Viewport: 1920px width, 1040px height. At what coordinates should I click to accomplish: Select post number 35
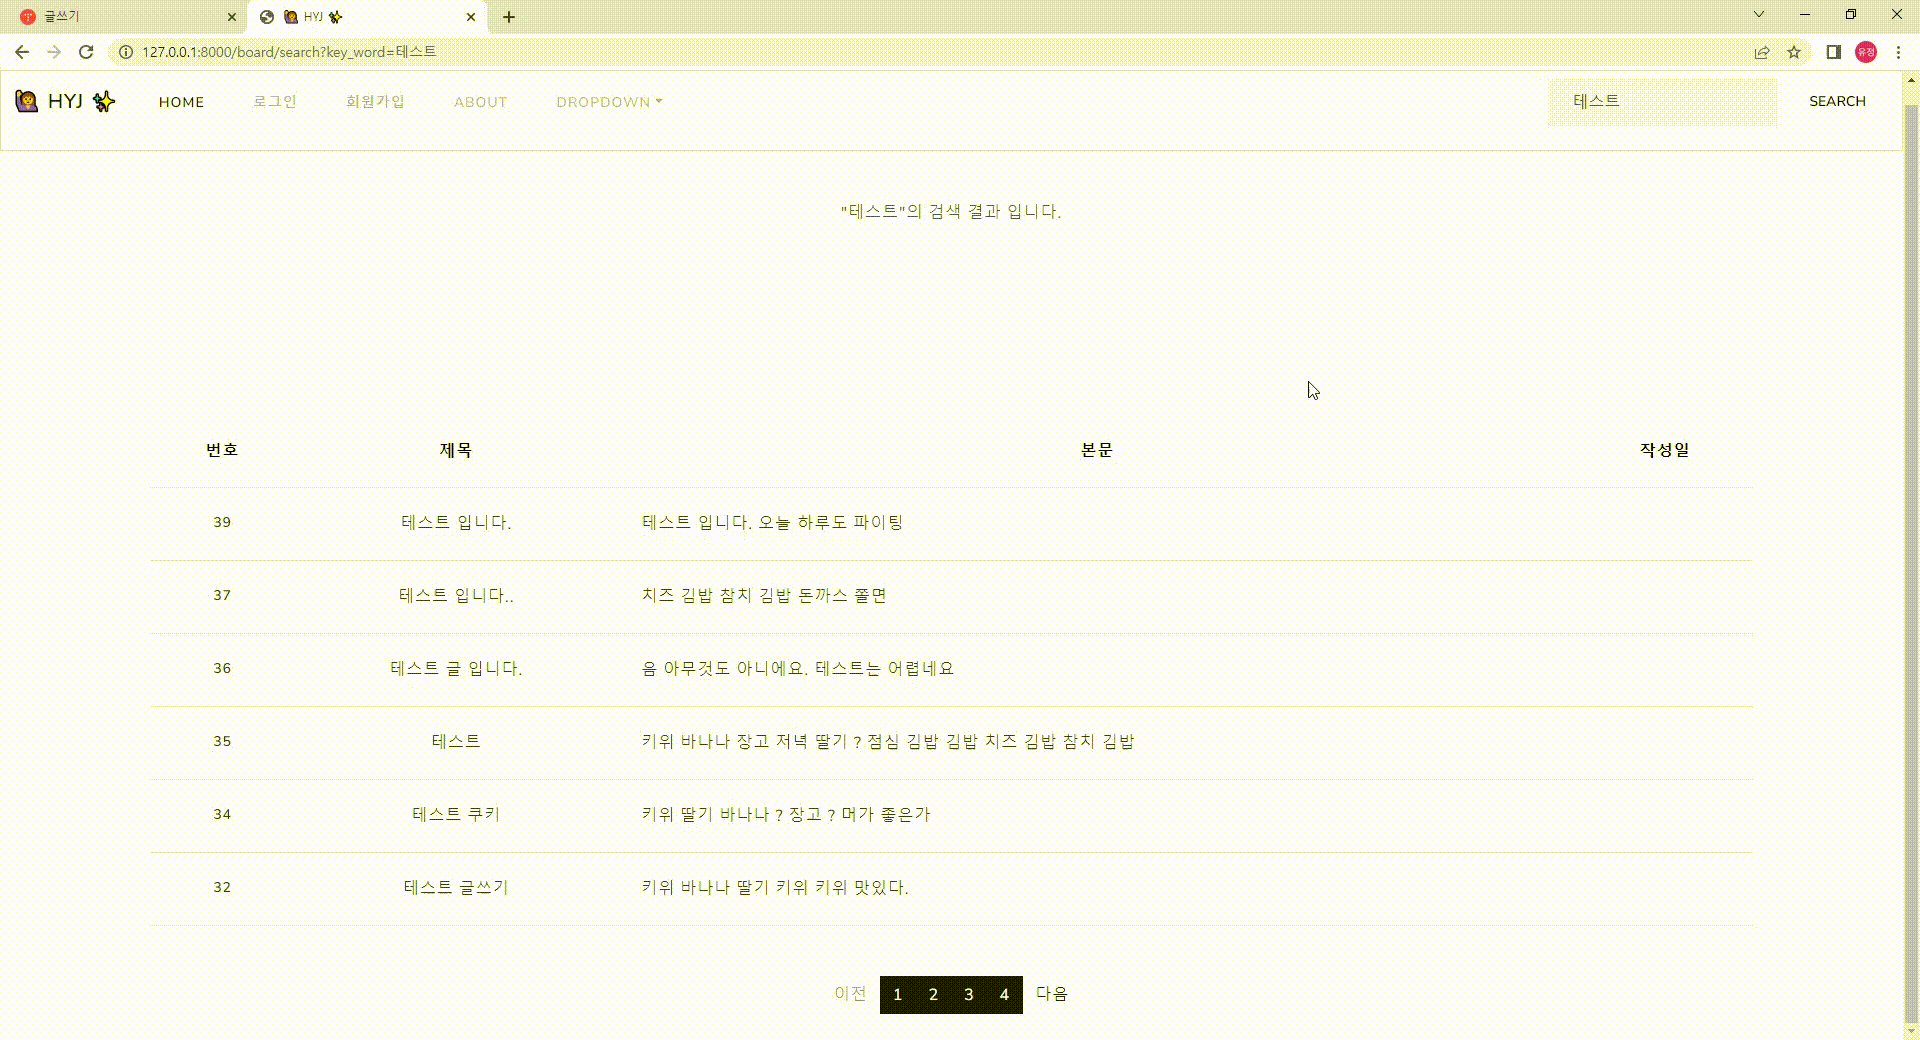tap(222, 741)
